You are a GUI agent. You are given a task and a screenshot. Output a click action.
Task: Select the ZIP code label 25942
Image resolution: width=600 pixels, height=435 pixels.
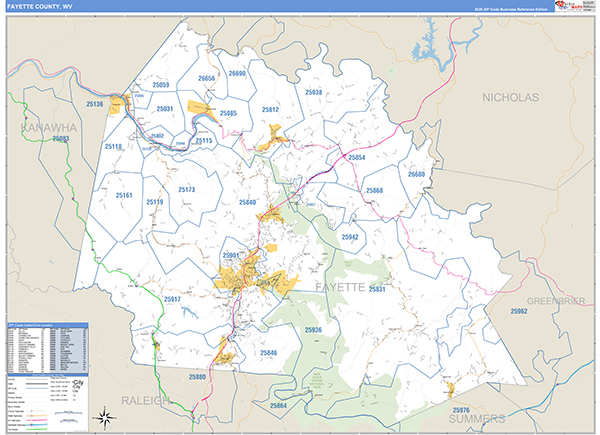[350, 237]
